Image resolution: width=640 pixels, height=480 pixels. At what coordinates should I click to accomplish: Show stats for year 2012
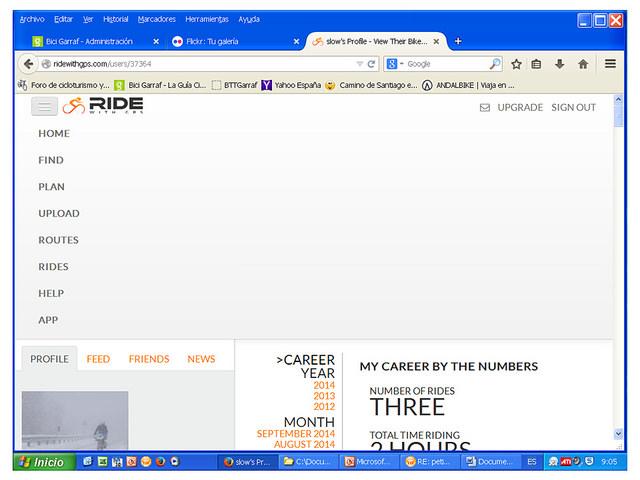[324, 407]
